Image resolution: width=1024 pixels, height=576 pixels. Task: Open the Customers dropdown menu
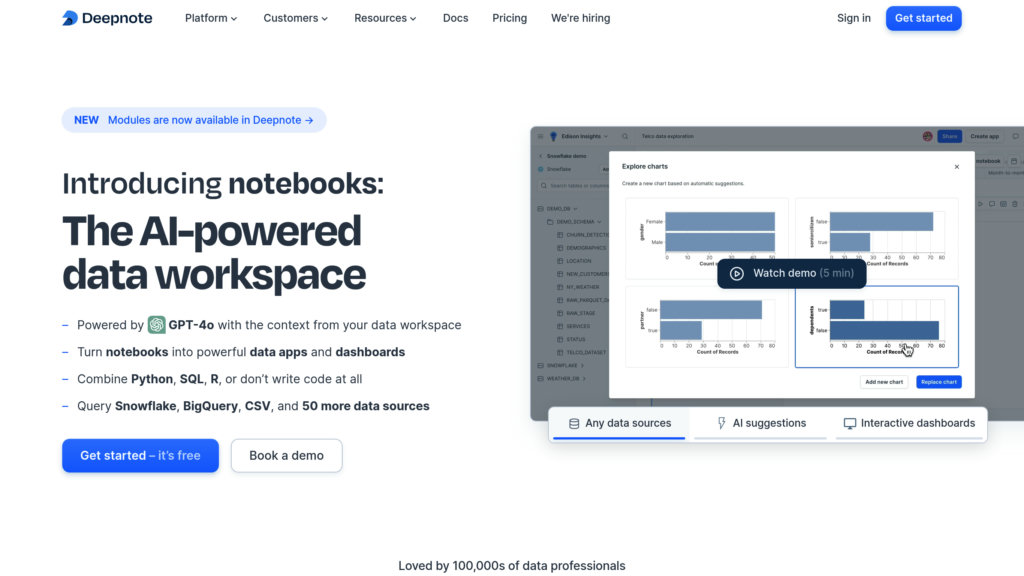click(x=296, y=18)
